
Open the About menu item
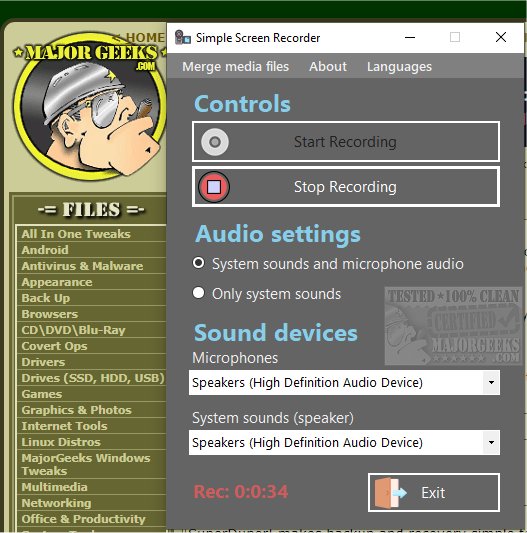(328, 67)
